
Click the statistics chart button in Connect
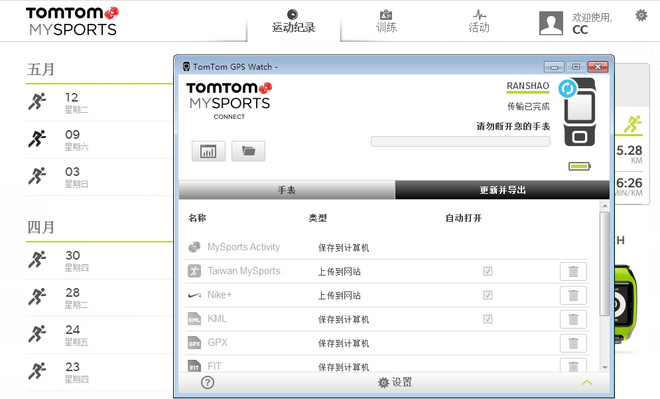pos(208,151)
